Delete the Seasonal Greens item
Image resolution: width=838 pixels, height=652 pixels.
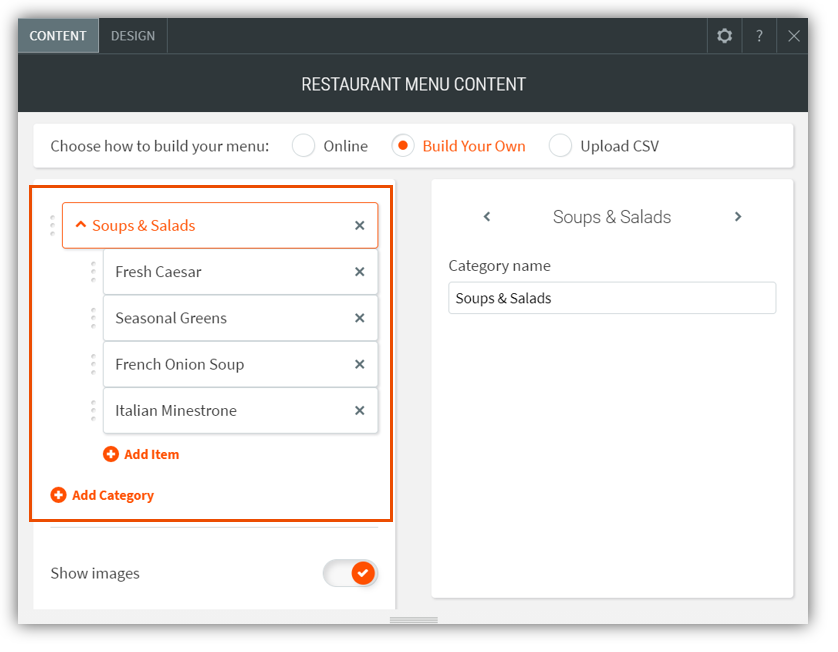pyautogui.click(x=360, y=318)
